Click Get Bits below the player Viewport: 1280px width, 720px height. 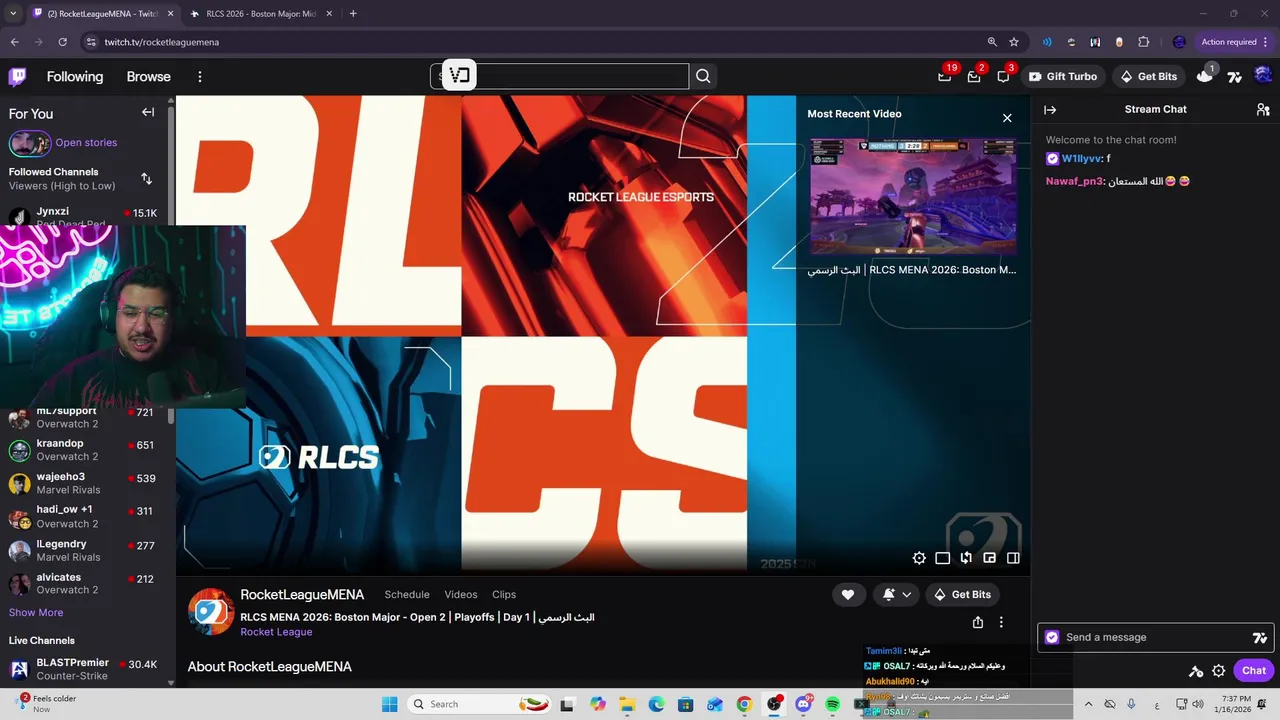(962, 594)
